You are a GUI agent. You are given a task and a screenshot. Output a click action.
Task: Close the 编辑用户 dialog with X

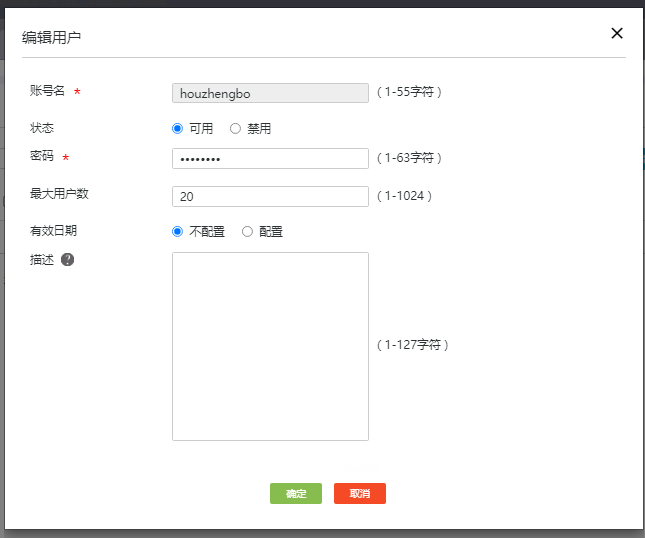coord(617,33)
